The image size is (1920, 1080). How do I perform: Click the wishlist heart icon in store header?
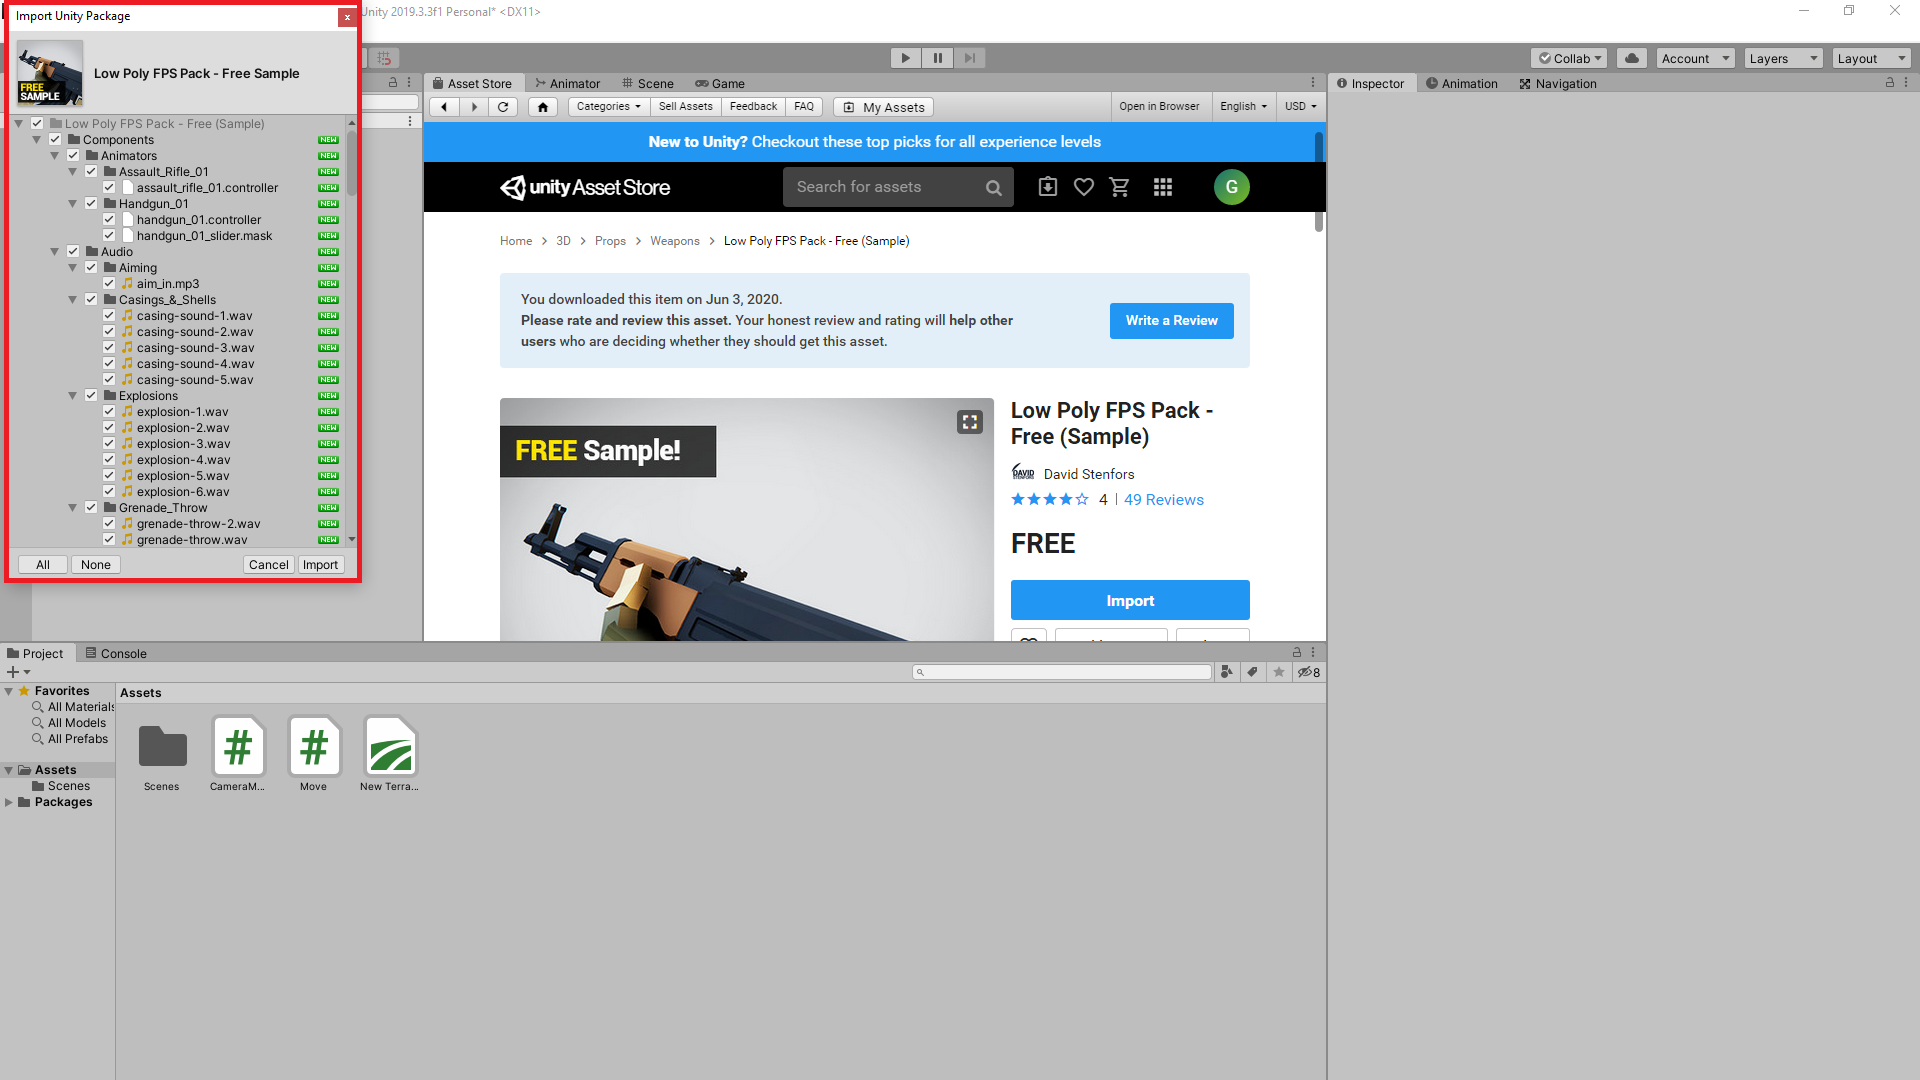pos(1083,187)
